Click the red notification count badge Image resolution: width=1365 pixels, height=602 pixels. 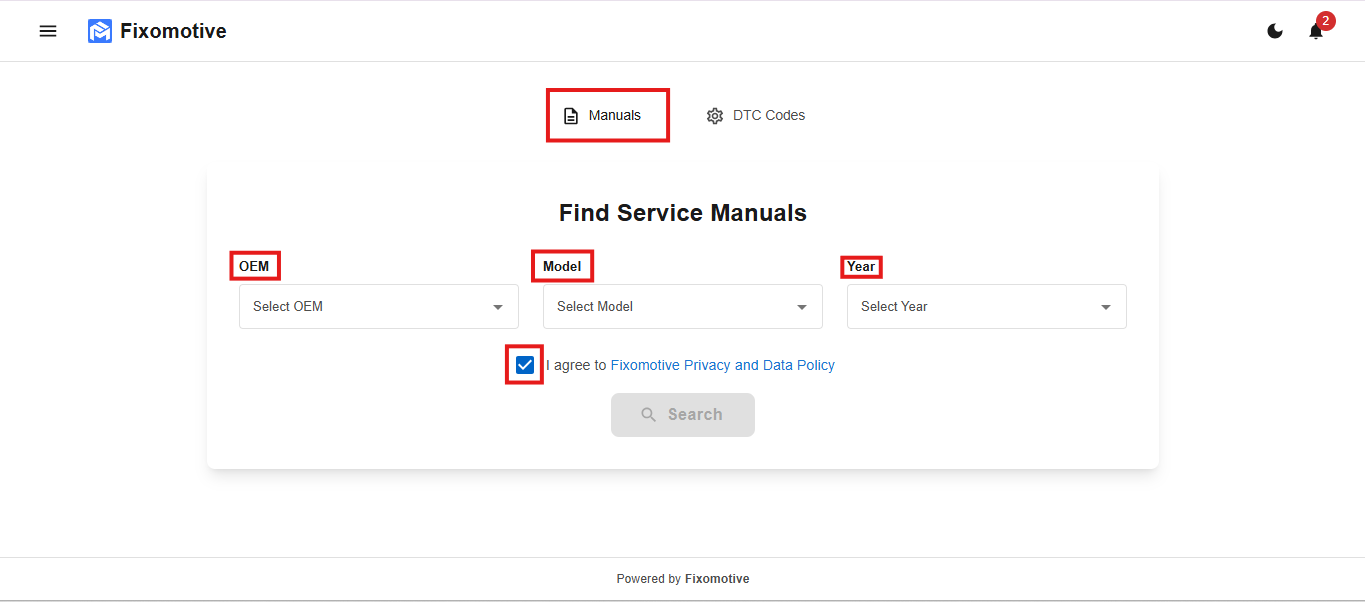1326,20
